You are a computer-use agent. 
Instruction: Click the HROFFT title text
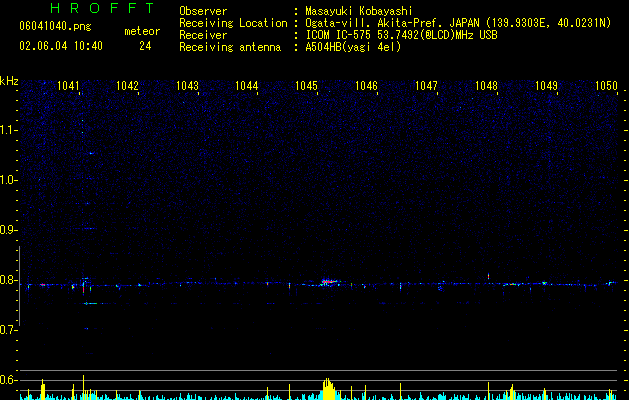102,8
